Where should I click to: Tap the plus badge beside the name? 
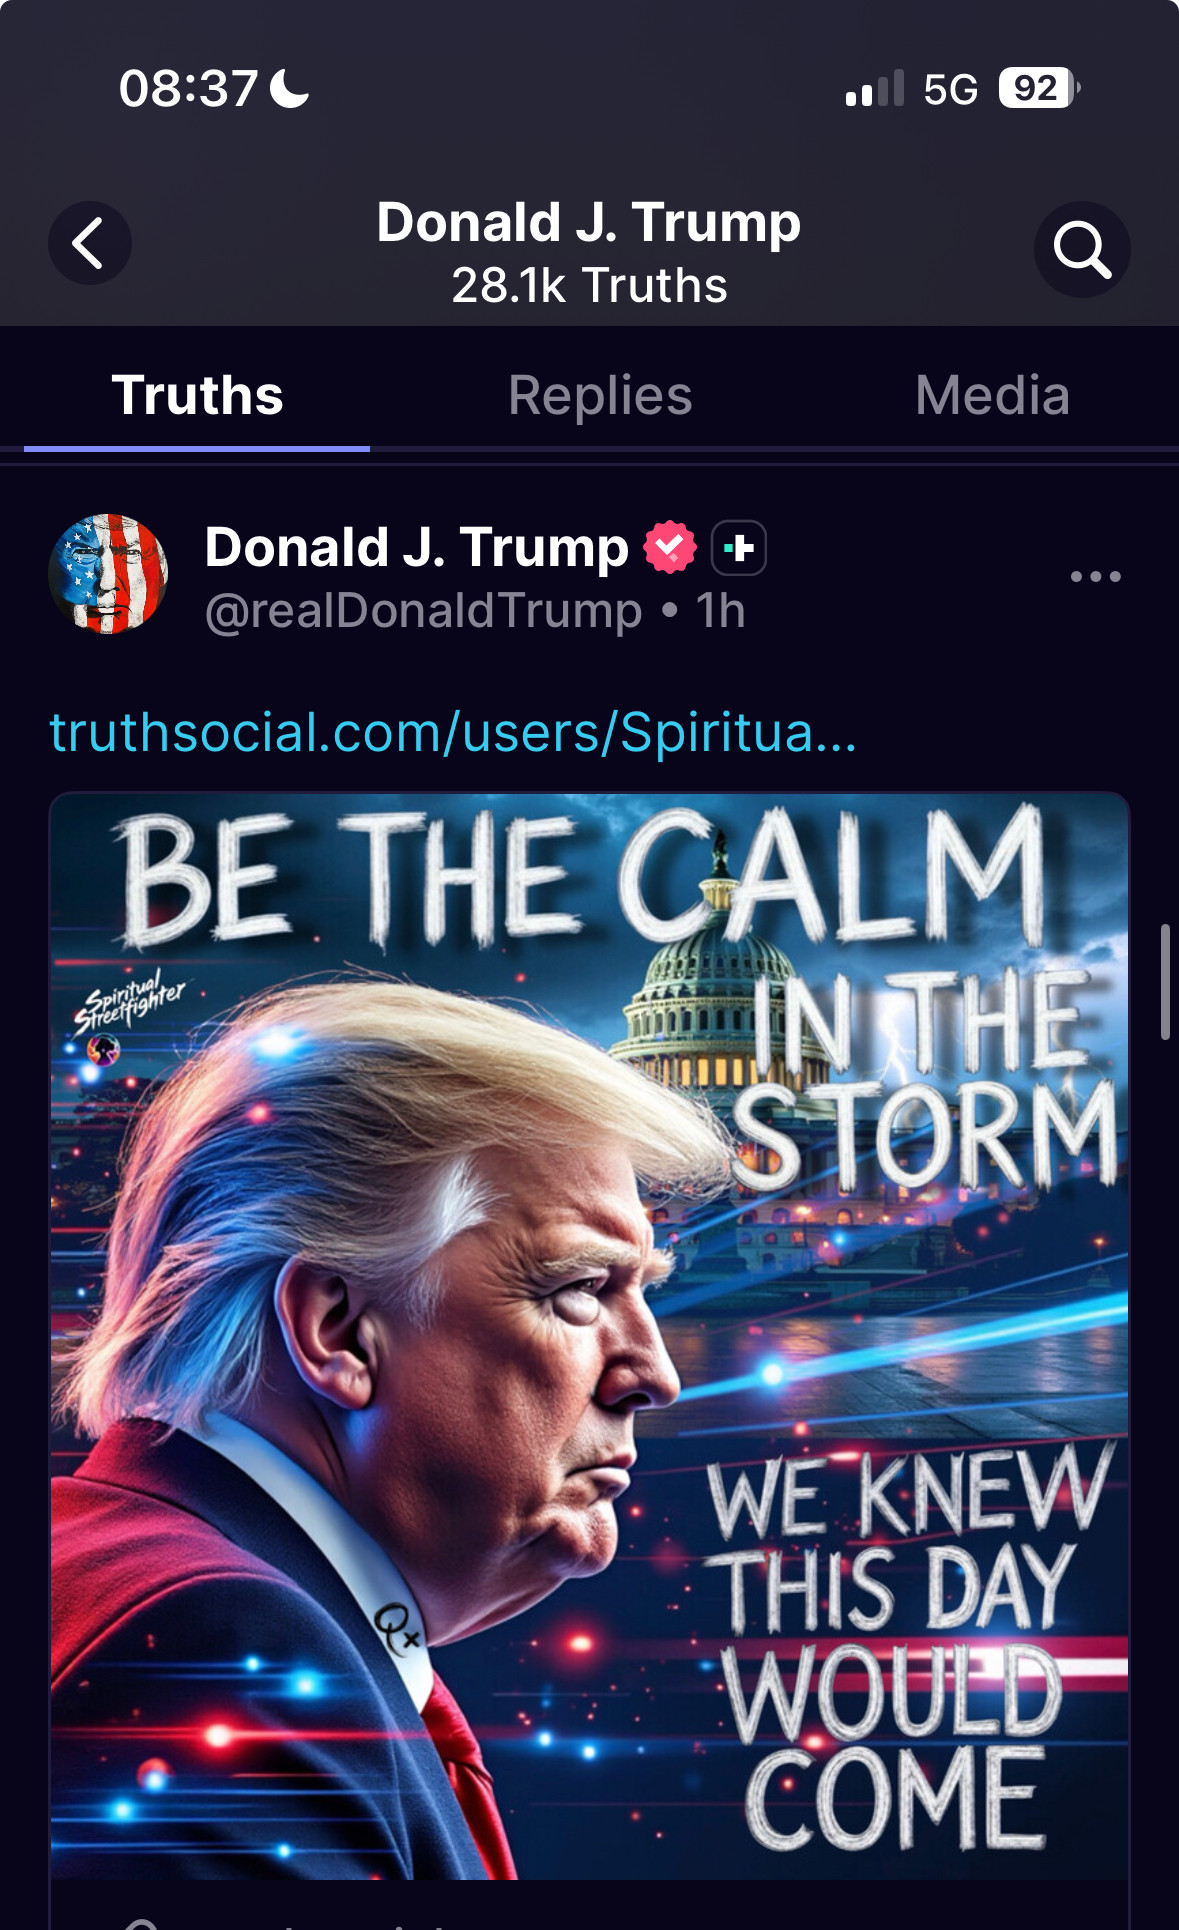[x=739, y=548]
